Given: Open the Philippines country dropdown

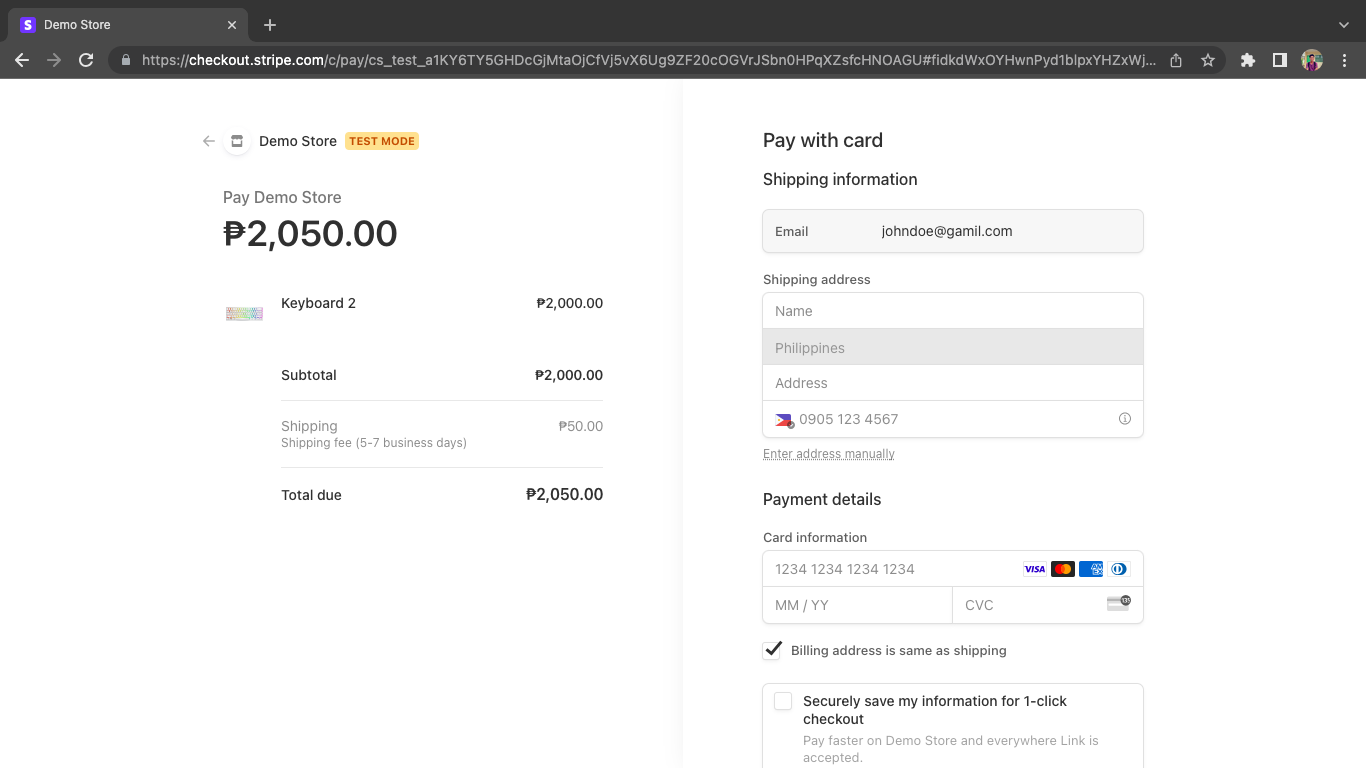Looking at the screenshot, I should coord(952,348).
